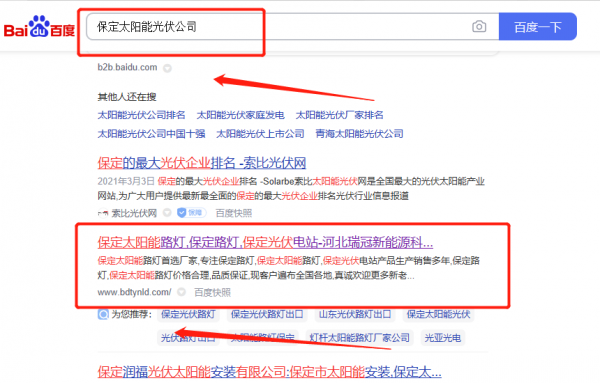Choose the 保定光伏路灯 recommendation tag
The image size is (600, 383).
coord(188,314)
